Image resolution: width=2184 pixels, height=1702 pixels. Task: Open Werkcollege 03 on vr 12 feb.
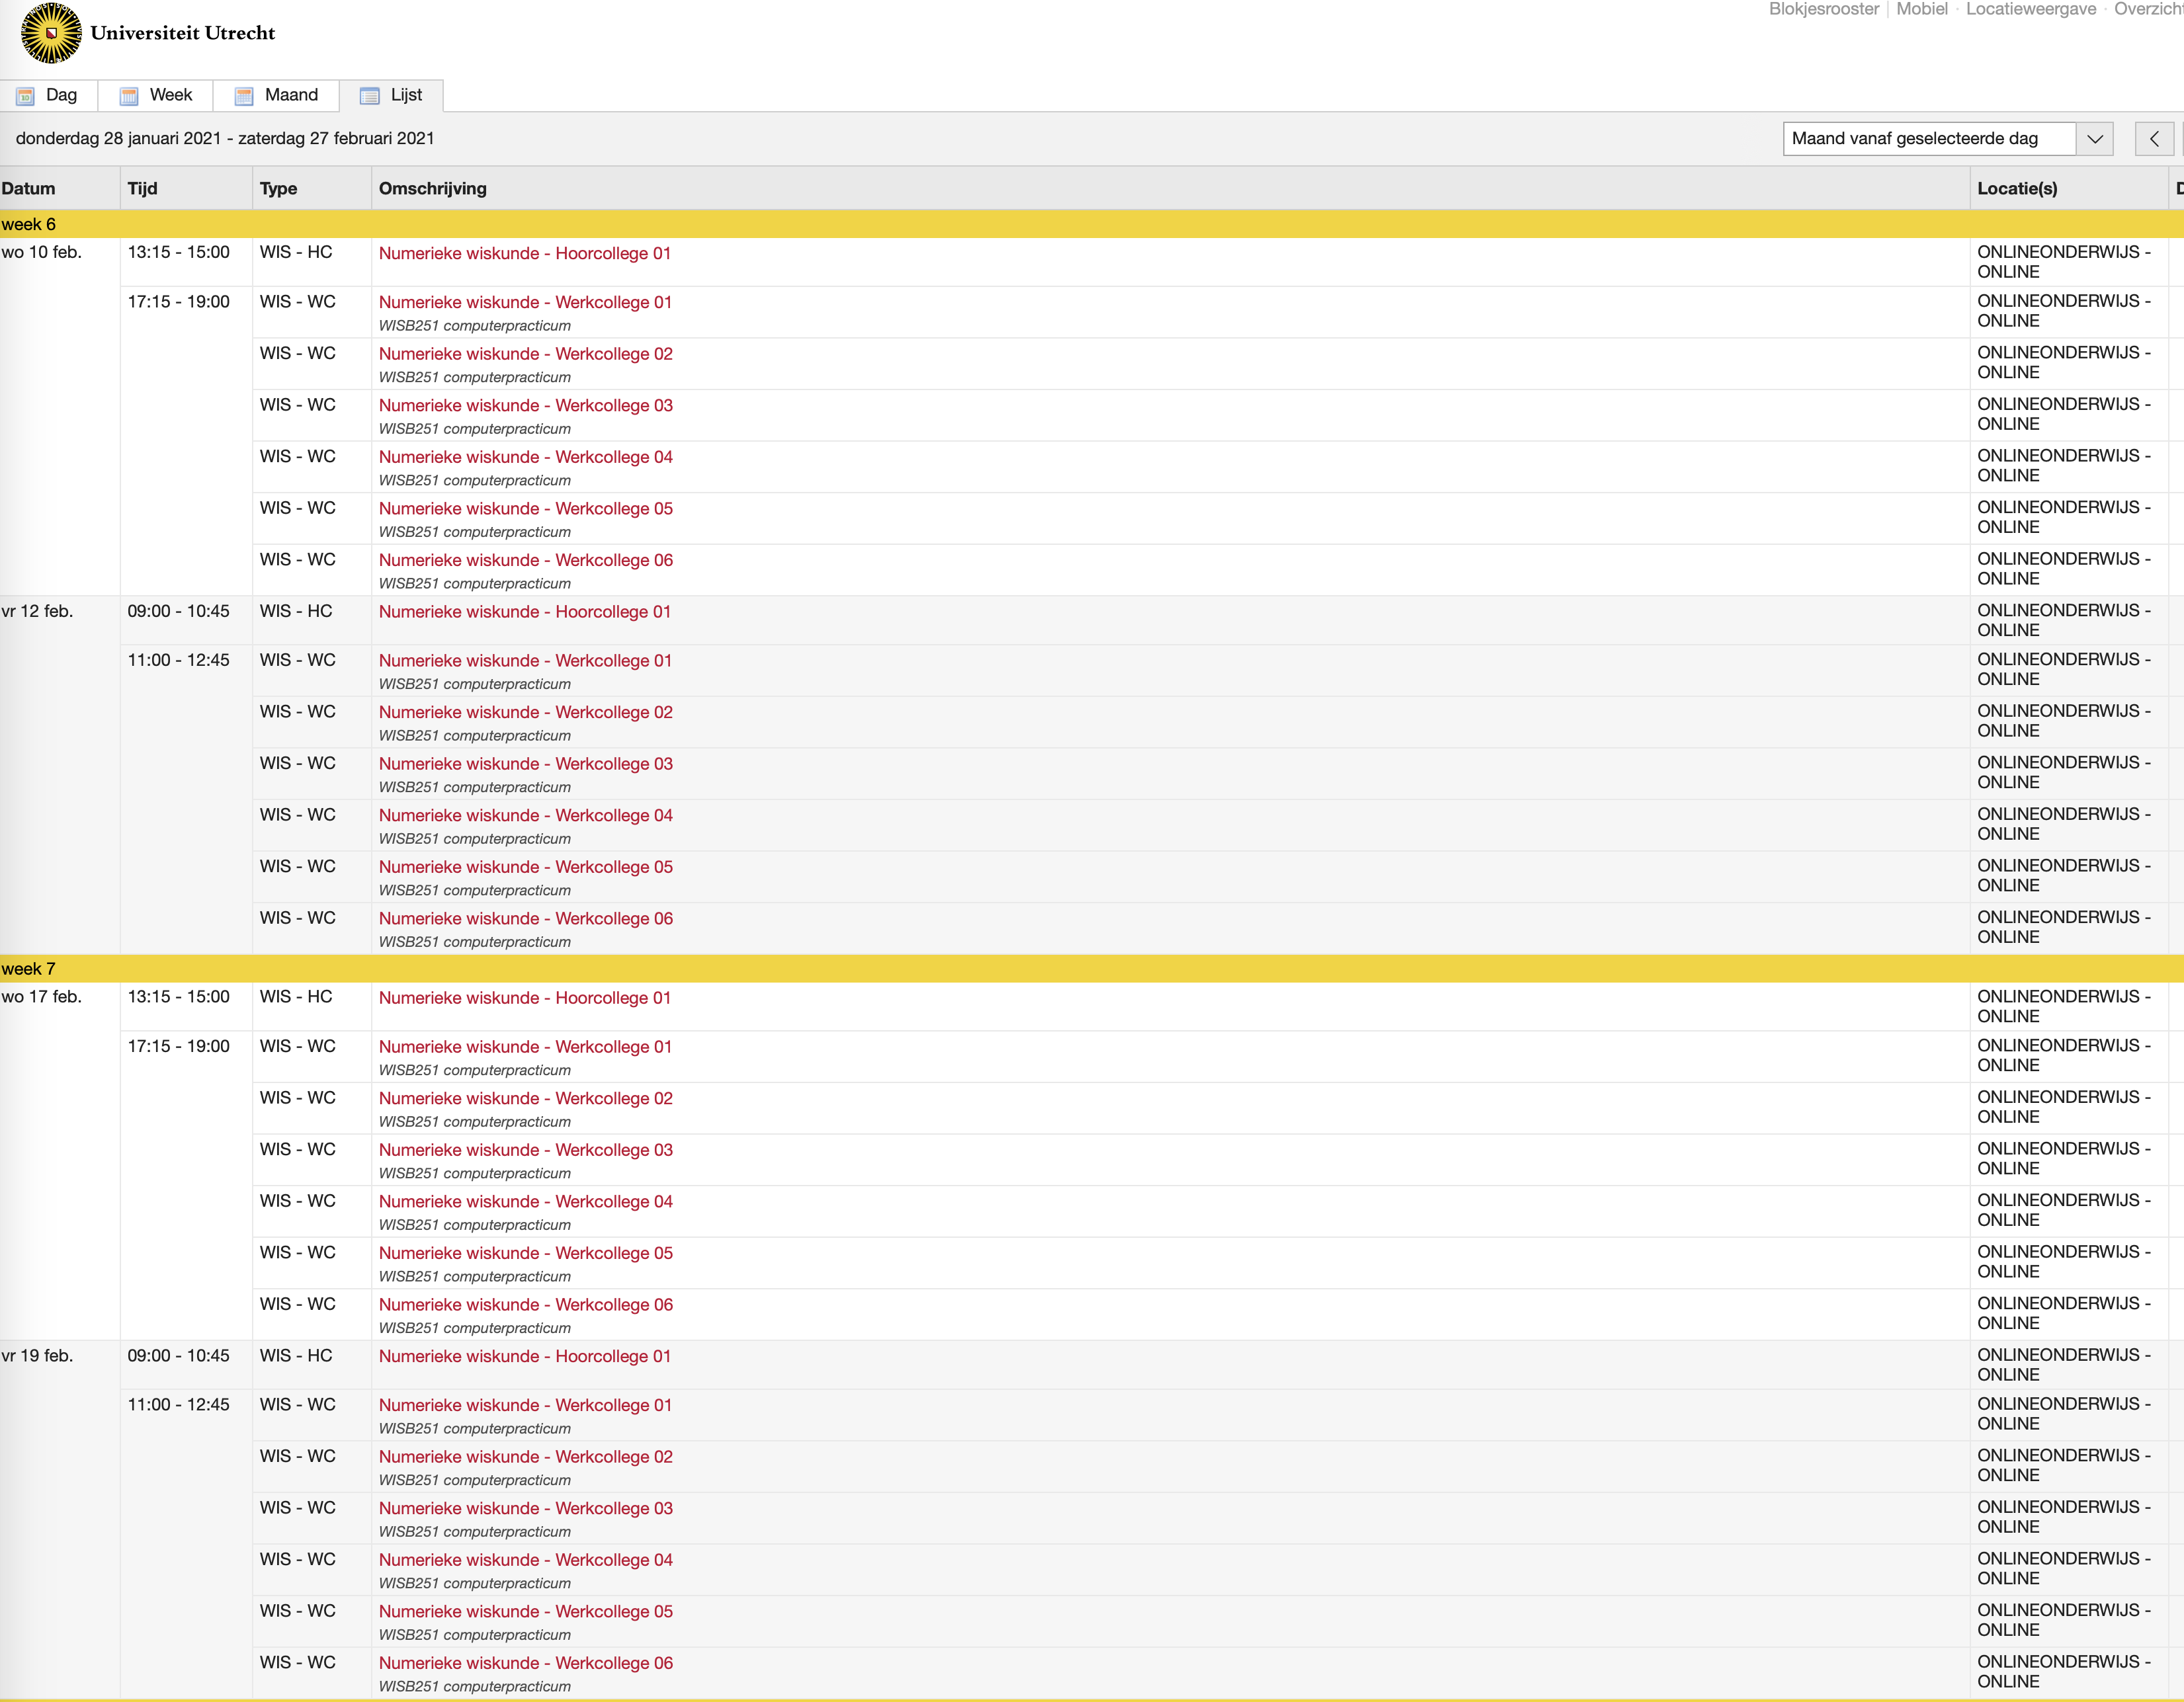525,764
